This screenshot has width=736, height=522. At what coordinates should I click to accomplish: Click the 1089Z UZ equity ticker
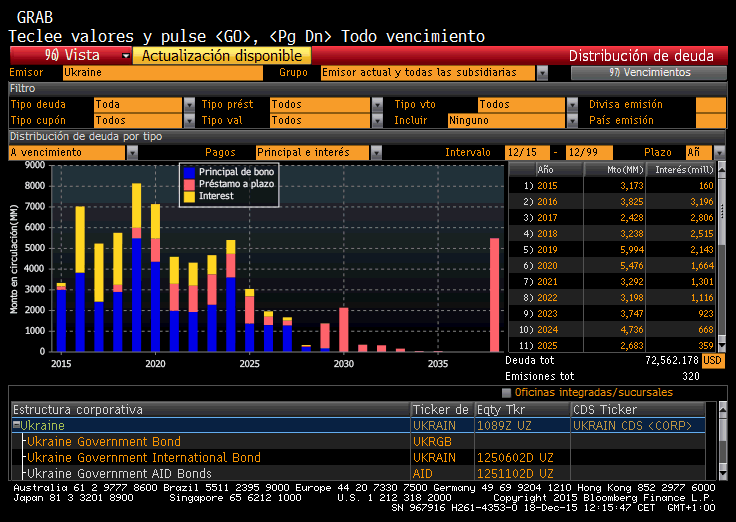504,426
